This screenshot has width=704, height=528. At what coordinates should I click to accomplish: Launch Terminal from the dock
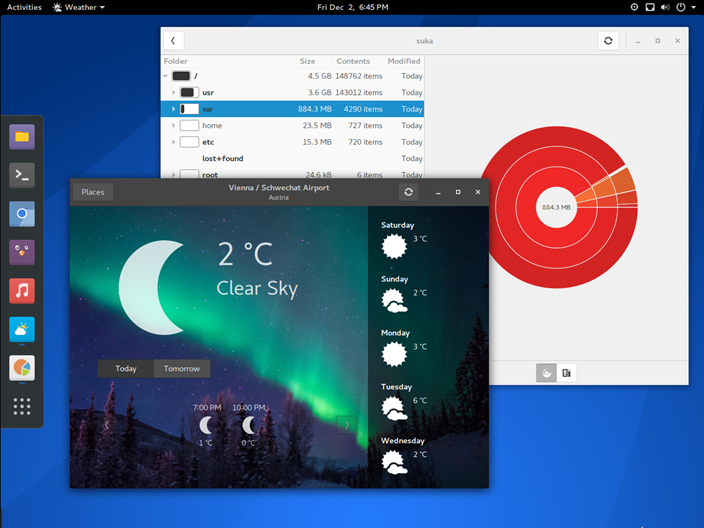click(22, 175)
